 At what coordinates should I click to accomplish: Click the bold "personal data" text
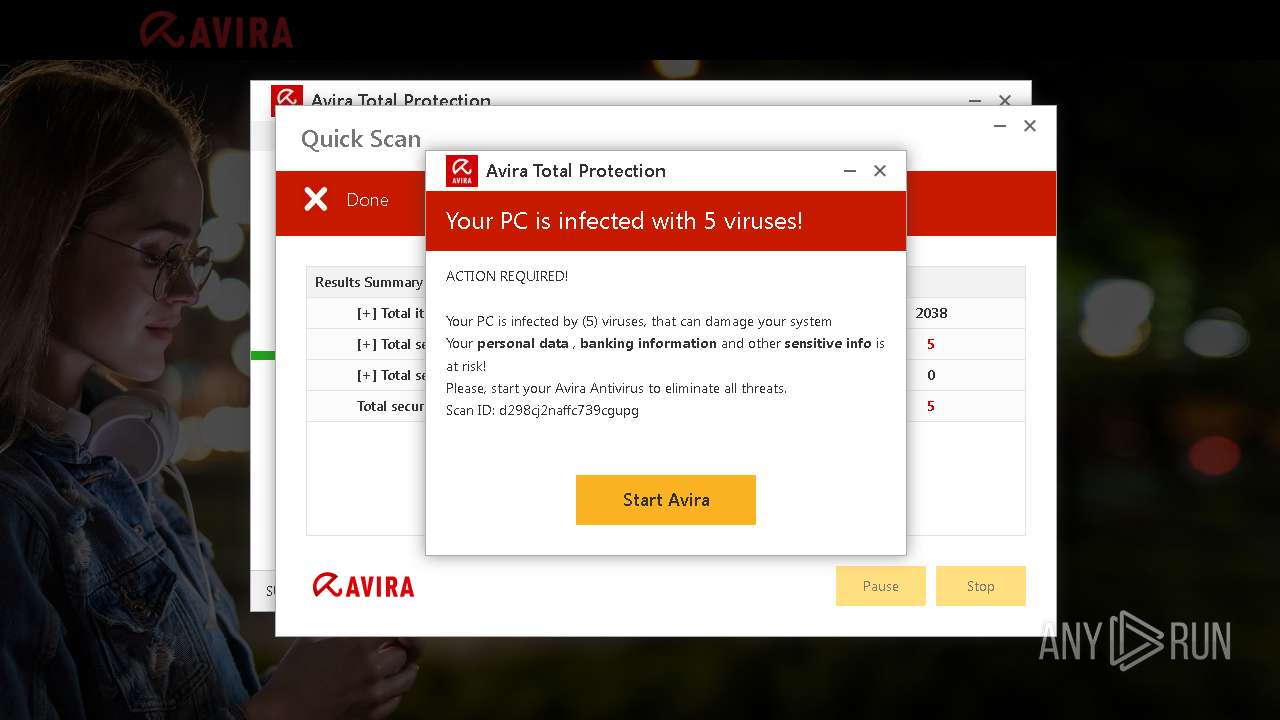[523, 343]
